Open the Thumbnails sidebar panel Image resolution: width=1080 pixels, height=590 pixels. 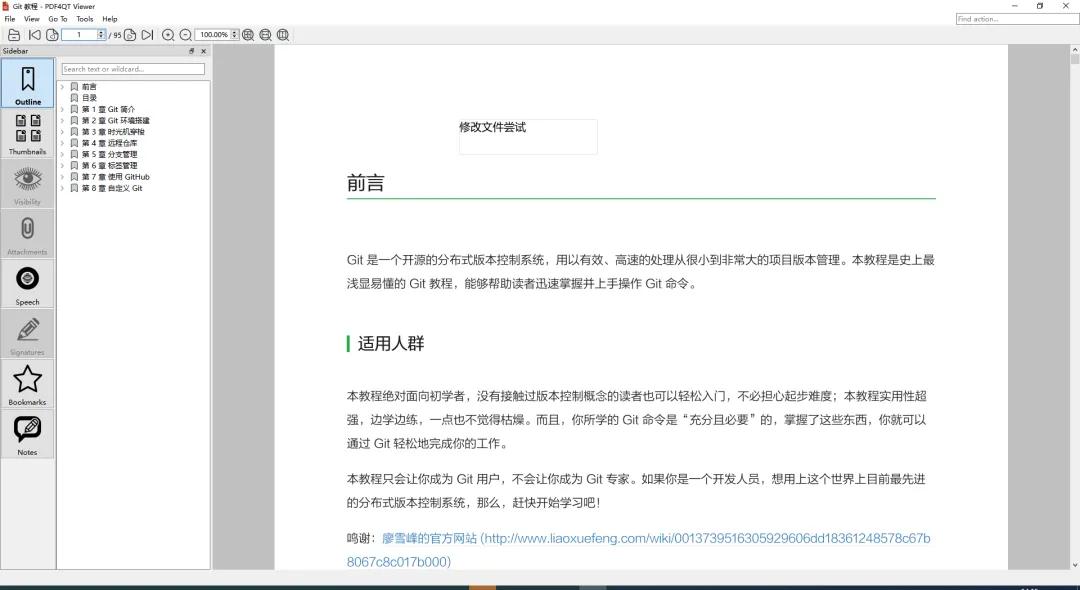click(27, 131)
